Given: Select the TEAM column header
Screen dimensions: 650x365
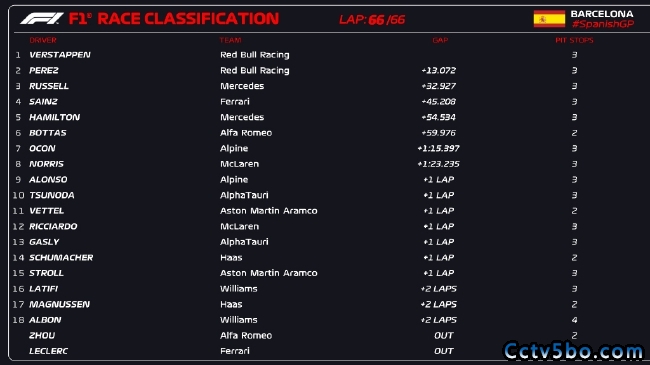Looking at the screenshot, I should pos(230,40).
